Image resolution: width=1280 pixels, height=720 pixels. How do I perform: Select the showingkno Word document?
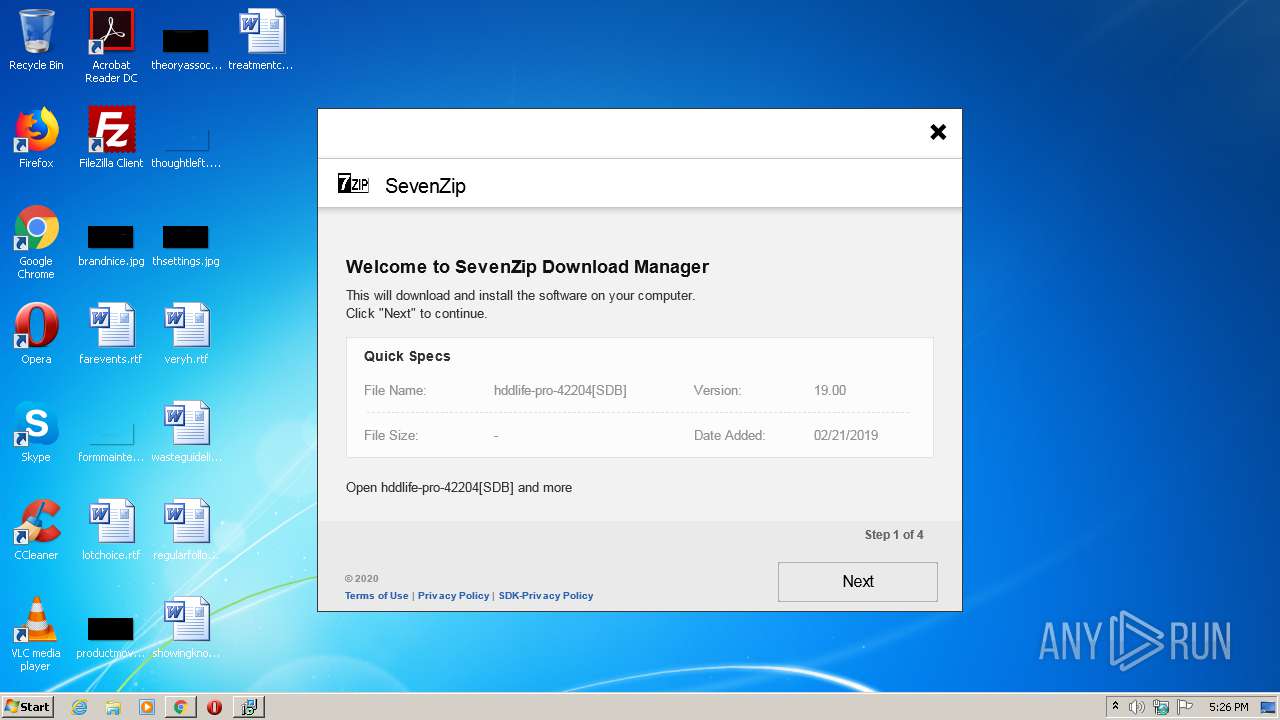click(186, 628)
